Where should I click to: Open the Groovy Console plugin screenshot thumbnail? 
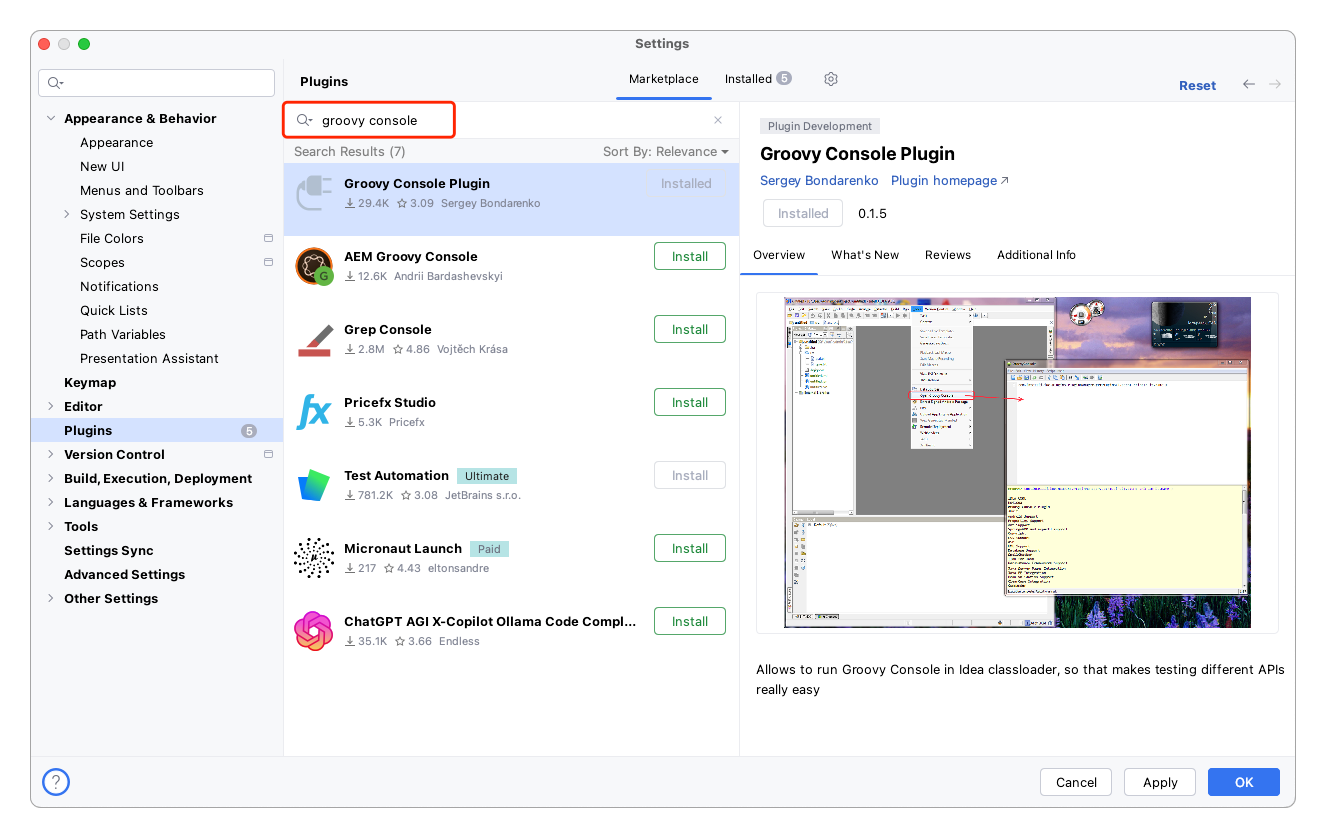coord(1017,462)
